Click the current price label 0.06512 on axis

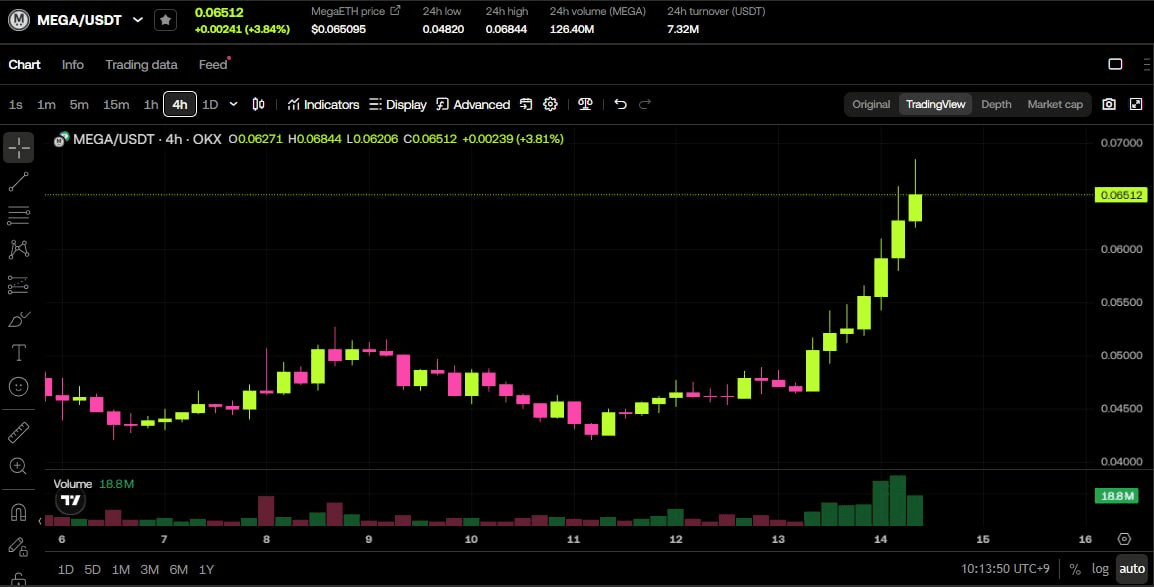1121,195
